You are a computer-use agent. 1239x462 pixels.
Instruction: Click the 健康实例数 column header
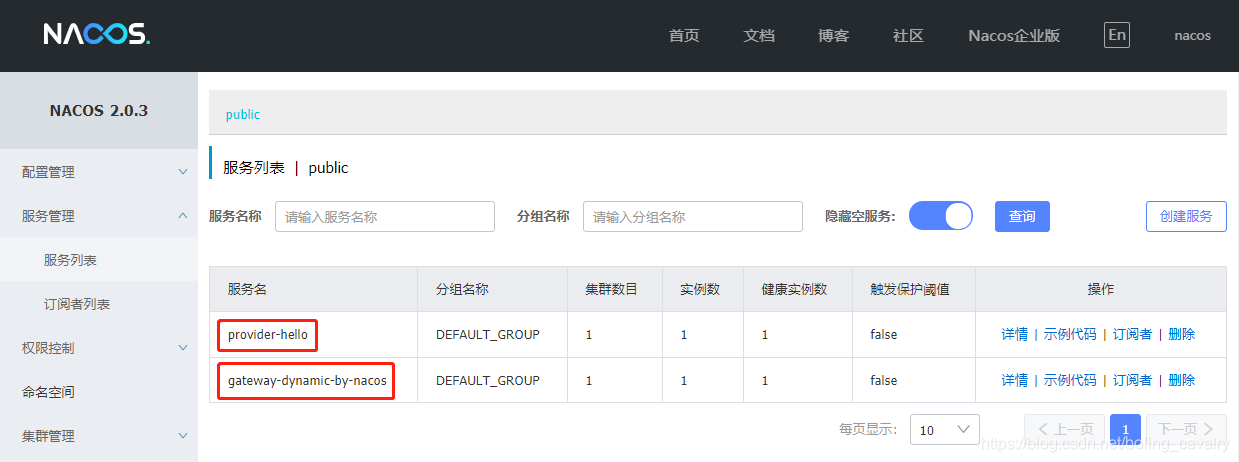(794, 289)
